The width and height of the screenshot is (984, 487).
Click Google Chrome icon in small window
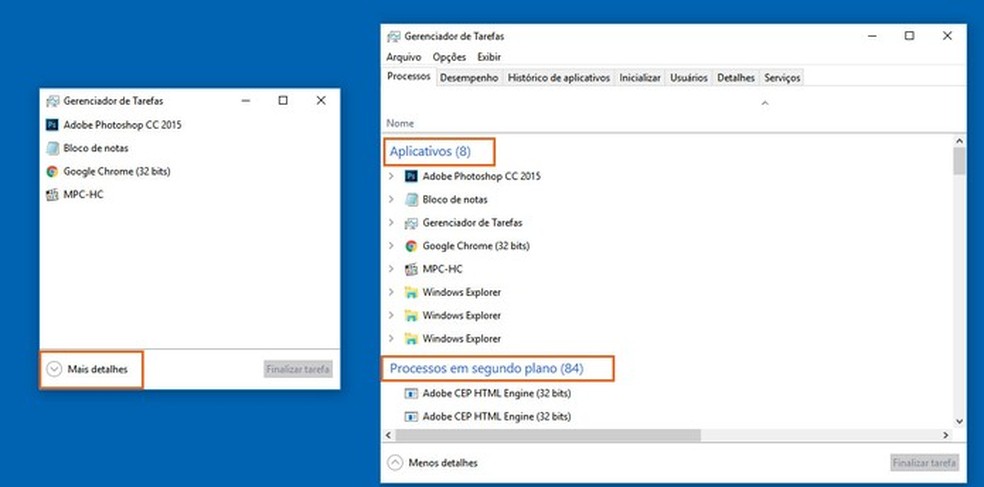pos(52,171)
